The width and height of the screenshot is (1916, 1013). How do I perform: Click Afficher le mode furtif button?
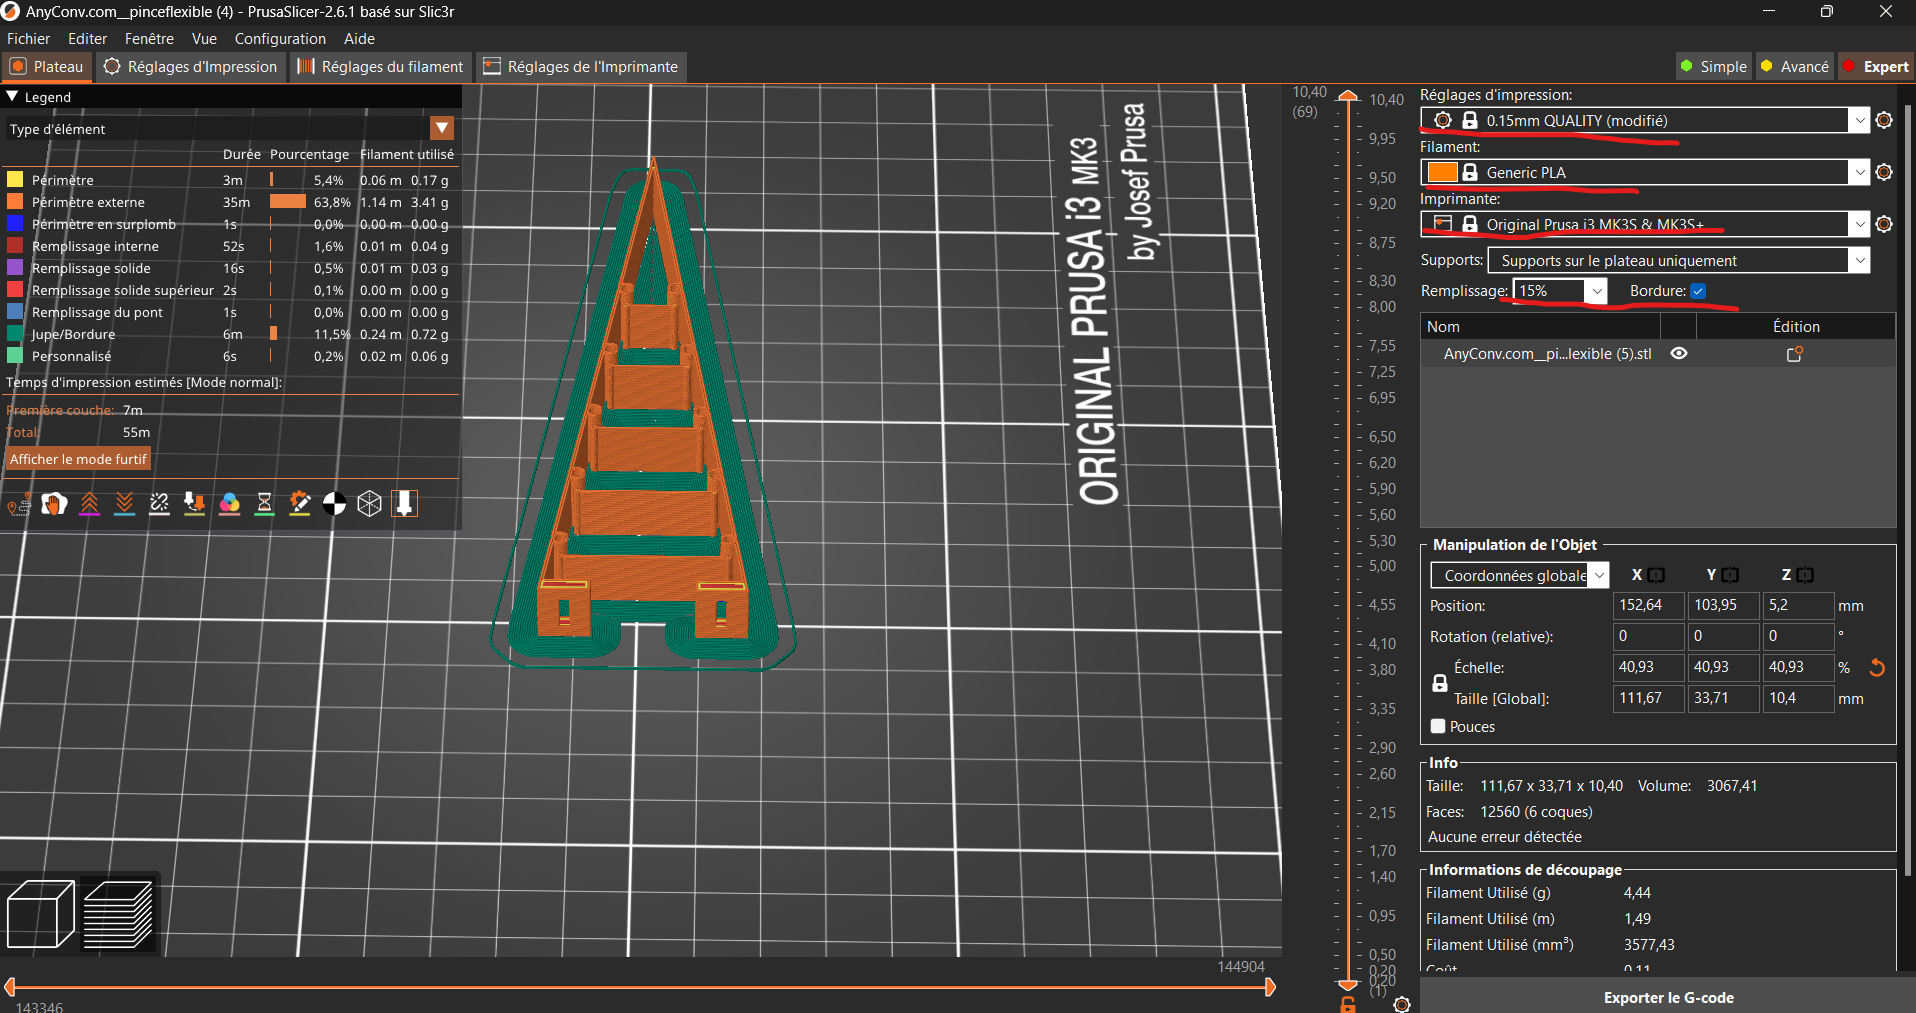click(x=78, y=459)
